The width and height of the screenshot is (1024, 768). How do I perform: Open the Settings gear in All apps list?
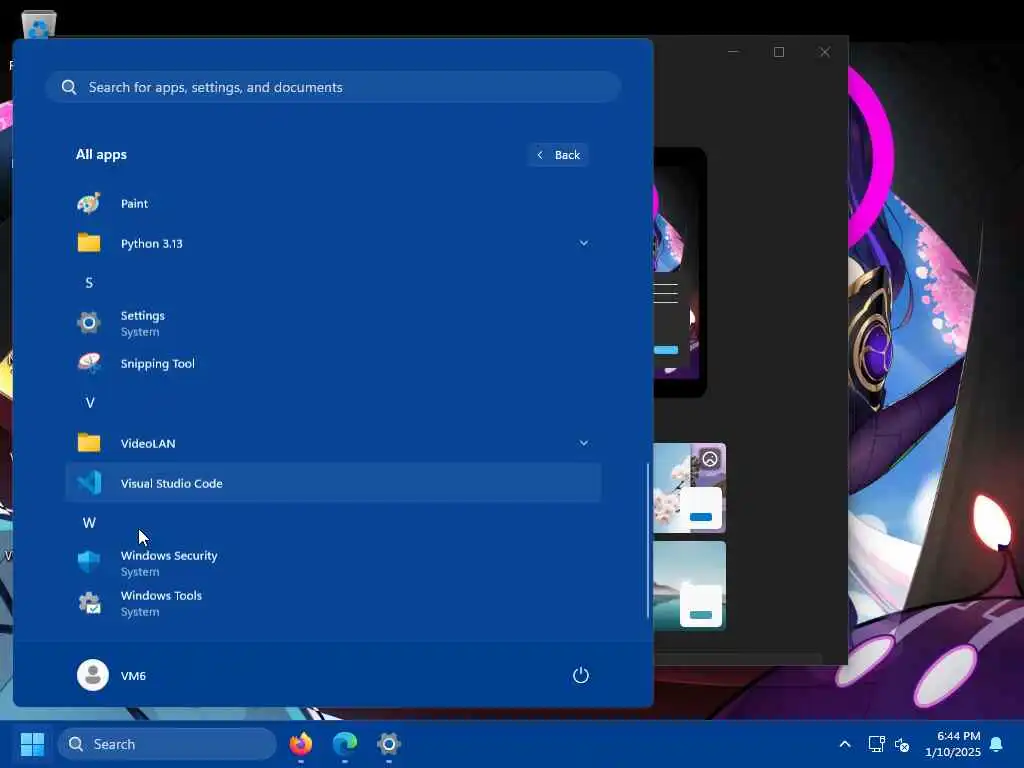pyautogui.click(x=89, y=323)
